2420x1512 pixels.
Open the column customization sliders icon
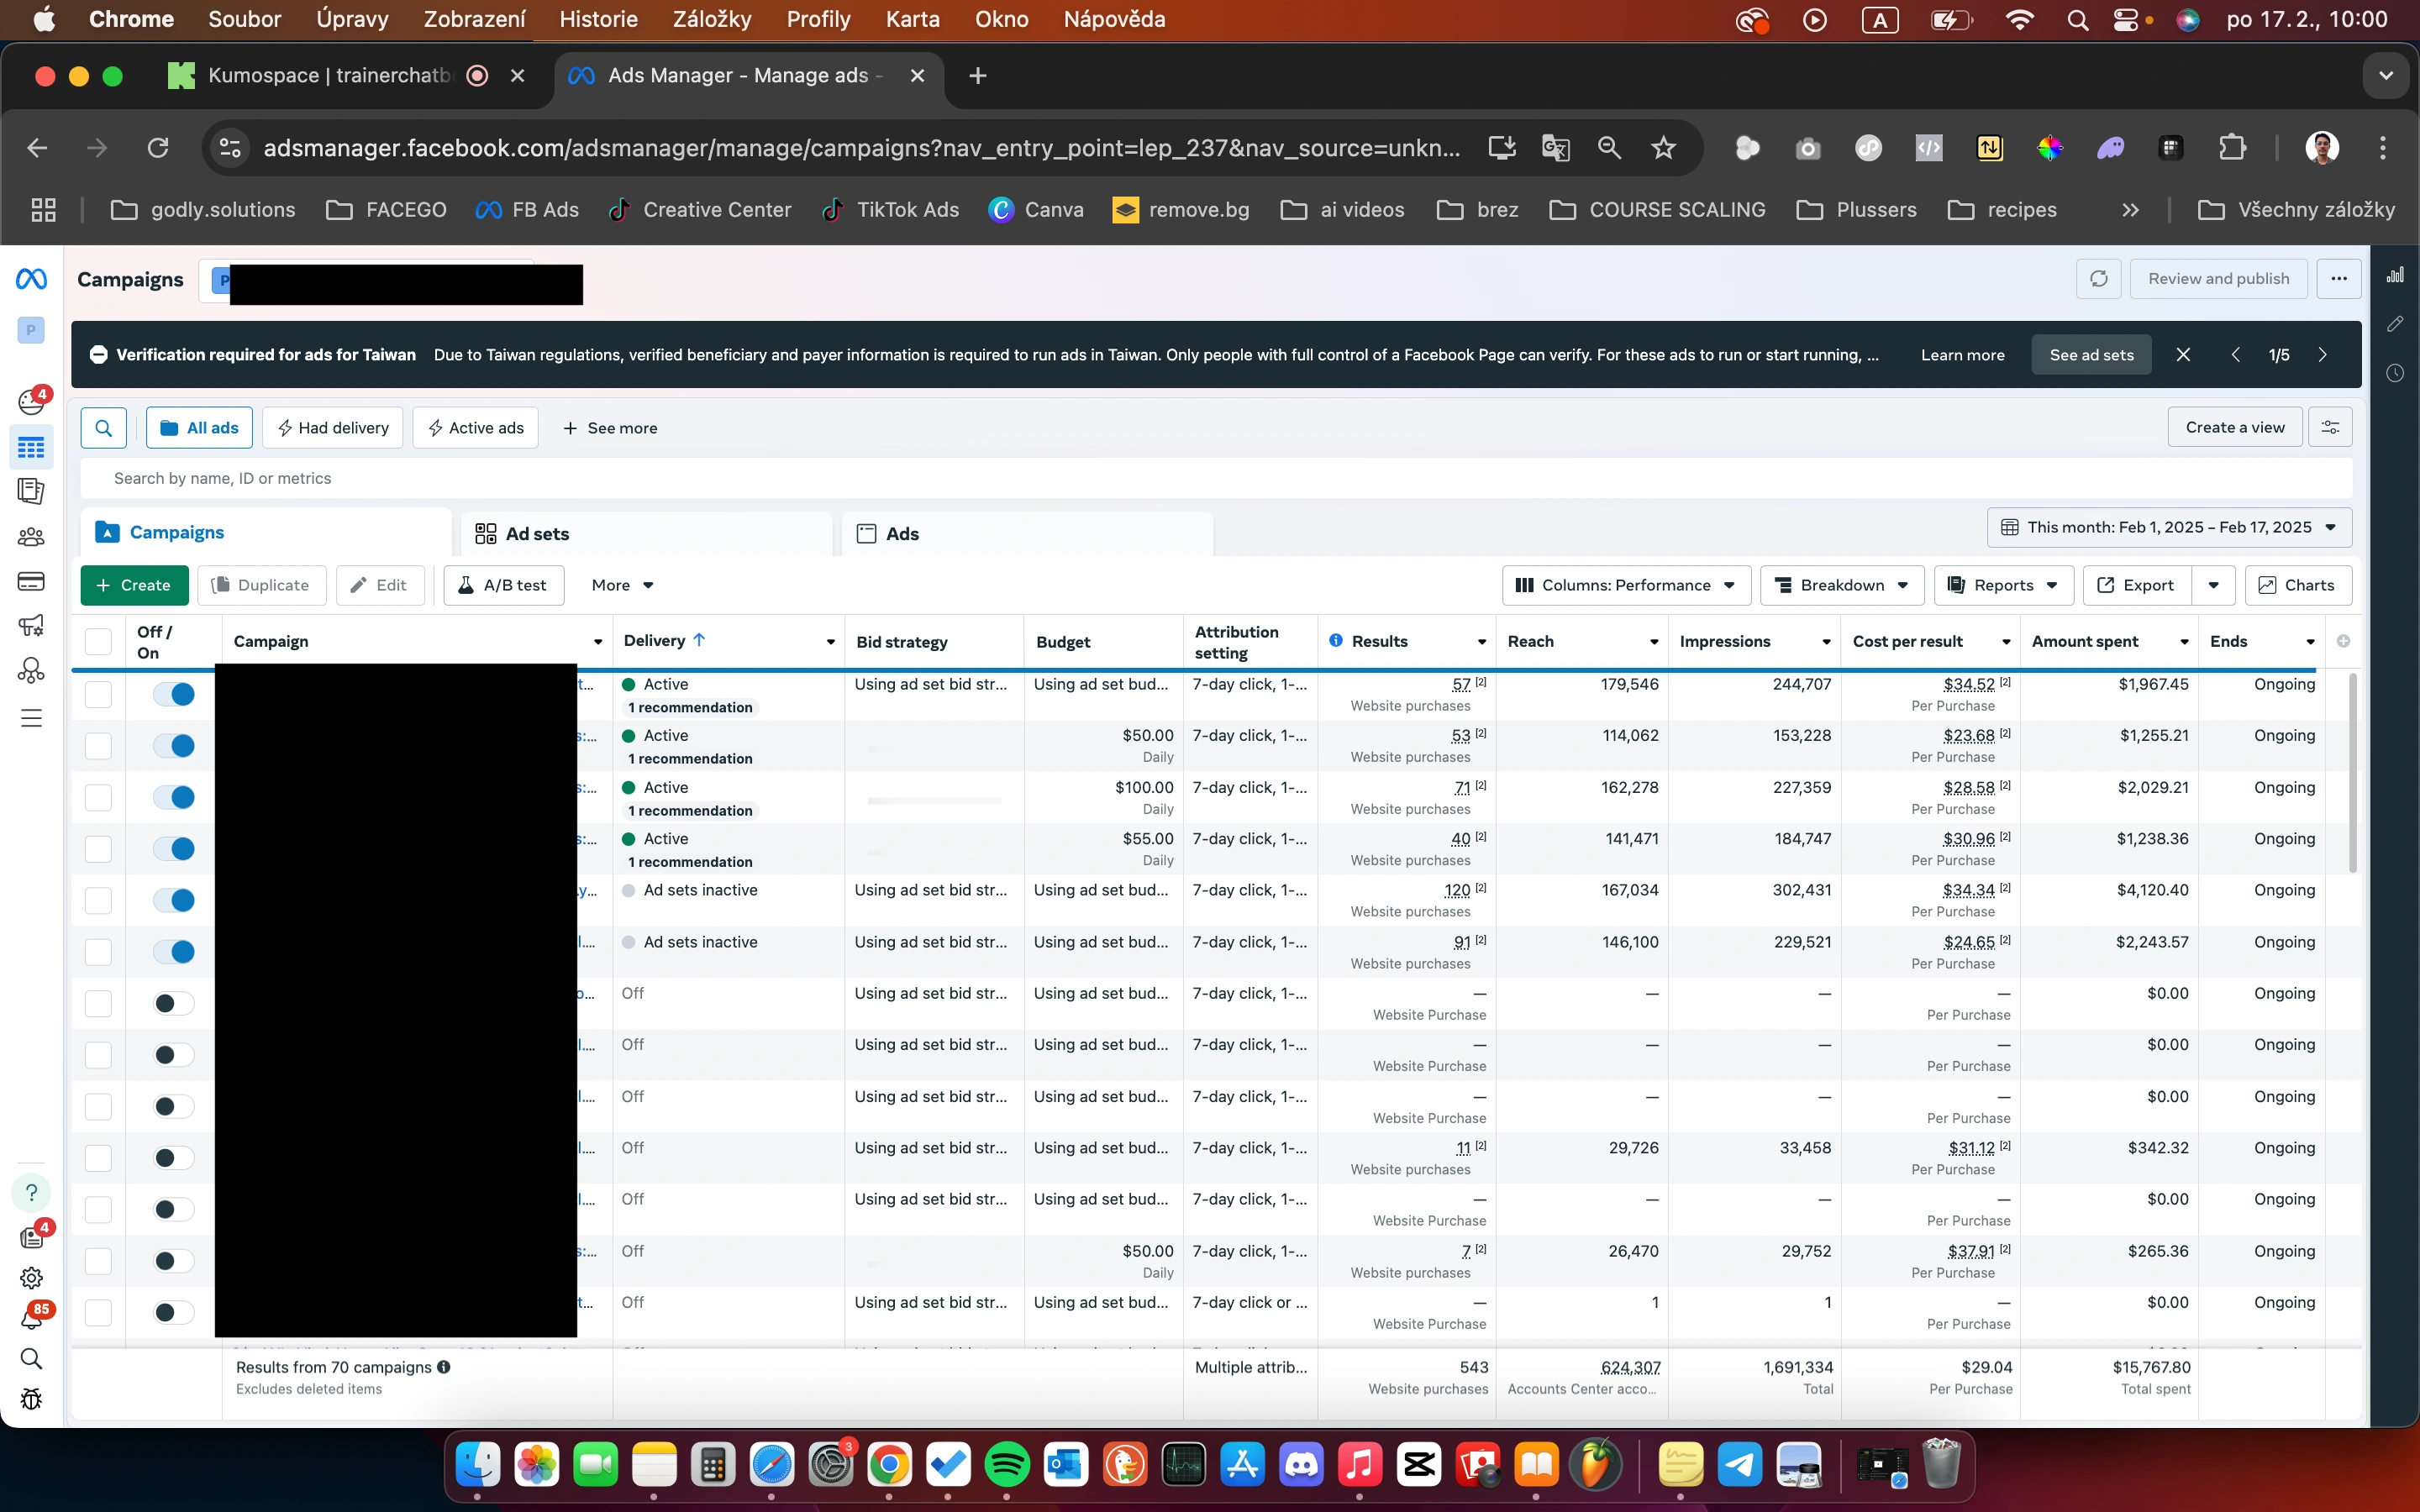(2329, 428)
